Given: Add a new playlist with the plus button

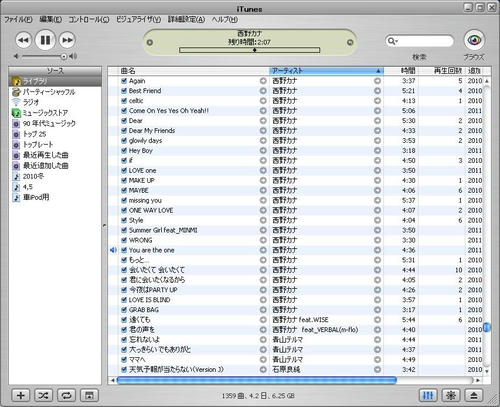Looking at the screenshot, I should 21,395.
